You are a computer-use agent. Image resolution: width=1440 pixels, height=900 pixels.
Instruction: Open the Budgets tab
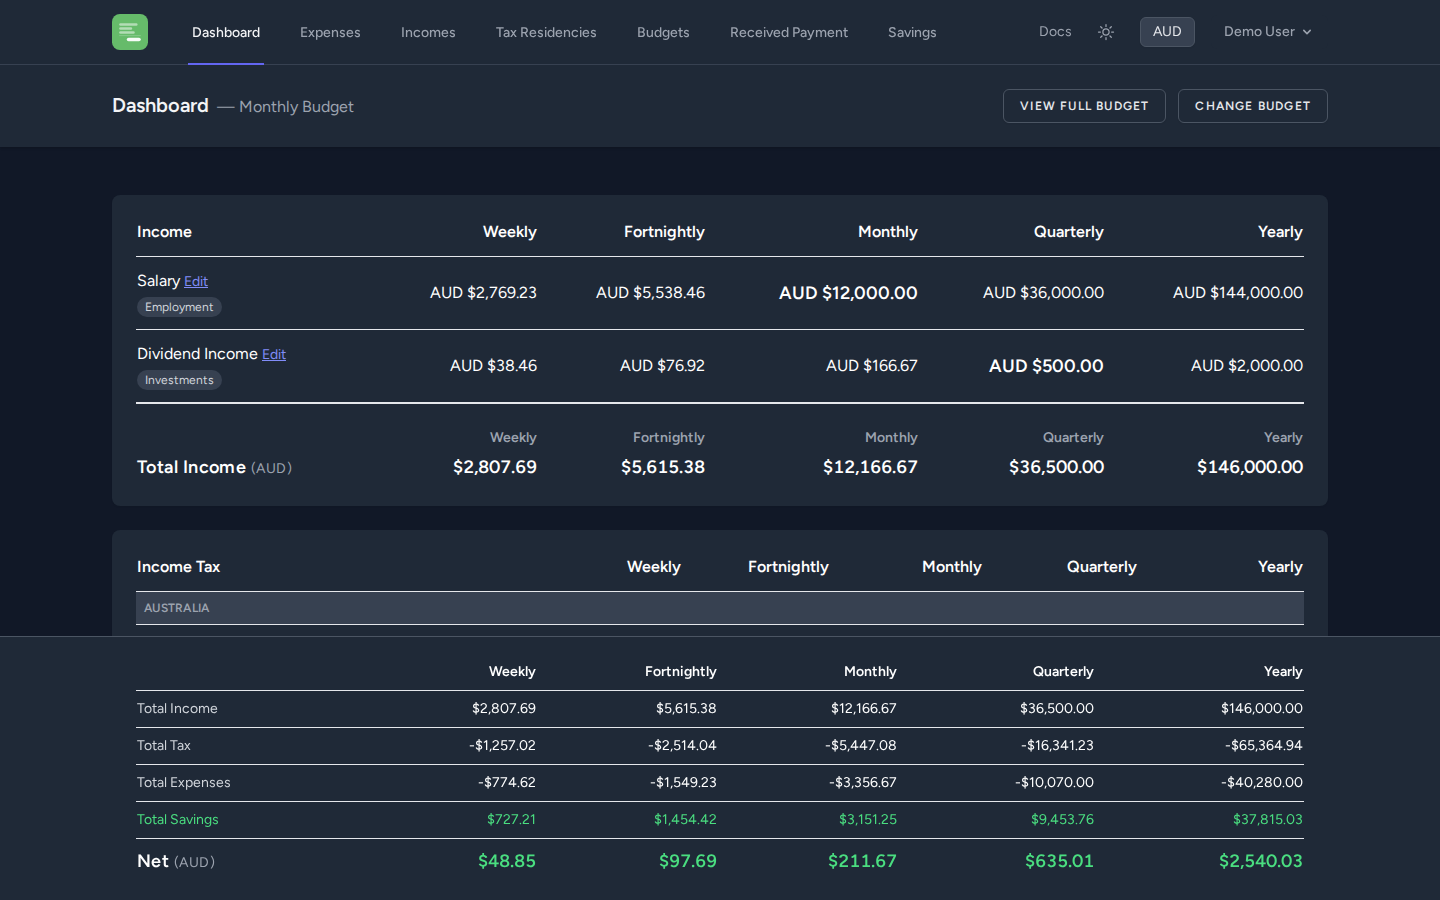[663, 32]
